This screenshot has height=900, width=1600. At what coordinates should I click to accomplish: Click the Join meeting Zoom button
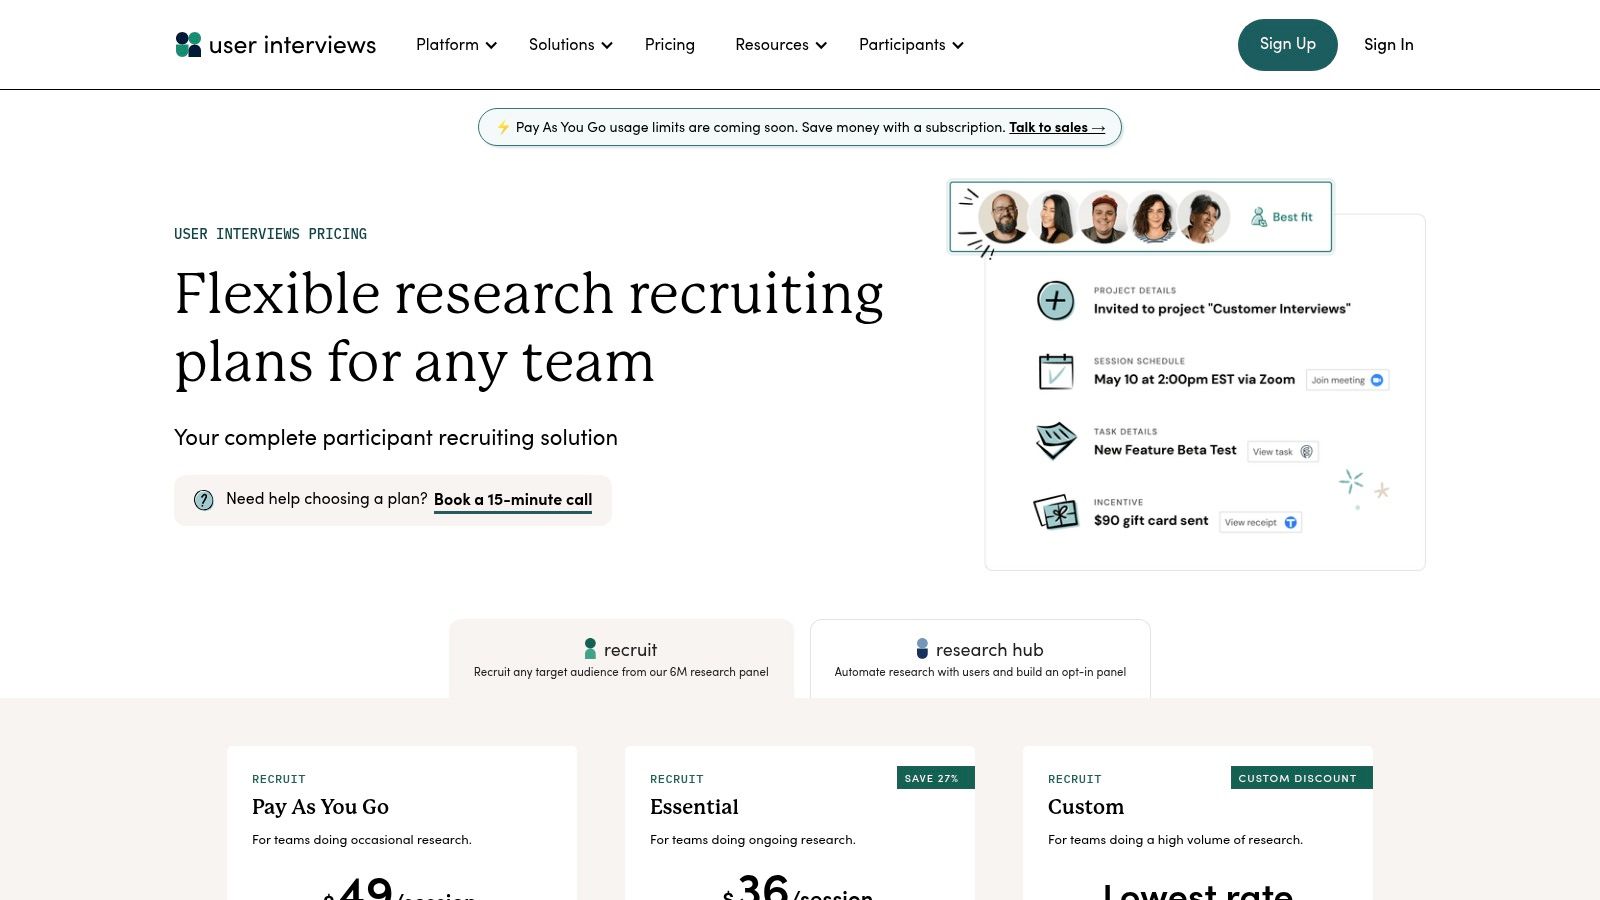coord(1347,380)
